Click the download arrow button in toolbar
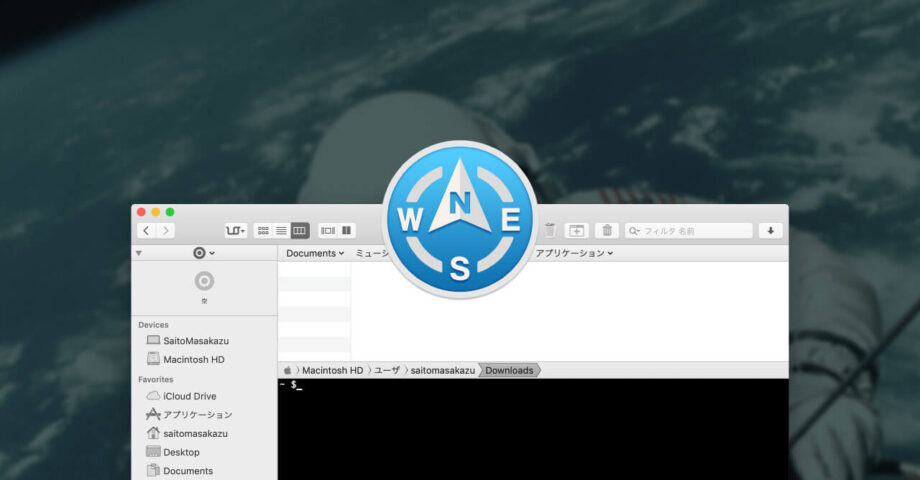 [x=770, y=231]
